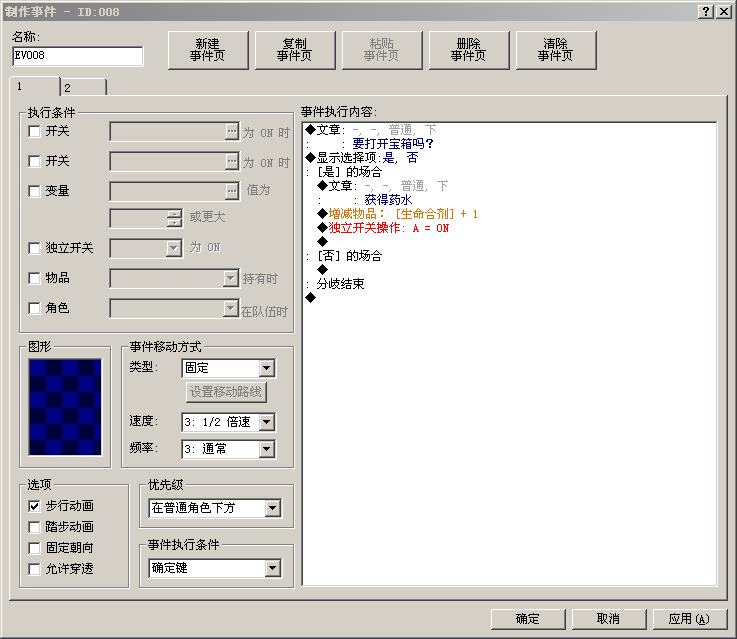This screenshot has width=737, height=639.
Task: Enable the first 开关 condition checkbox
Action: pyautogui.click(x=34, y=132)
